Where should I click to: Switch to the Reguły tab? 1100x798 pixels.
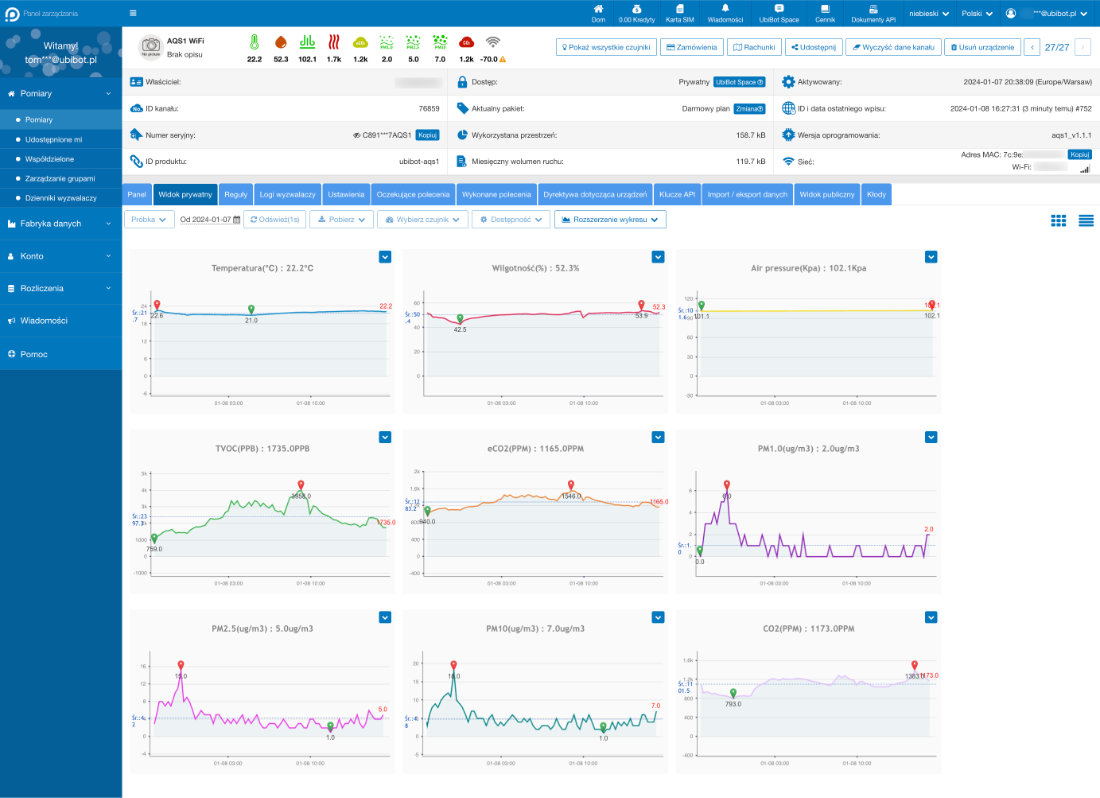(235, 194)
